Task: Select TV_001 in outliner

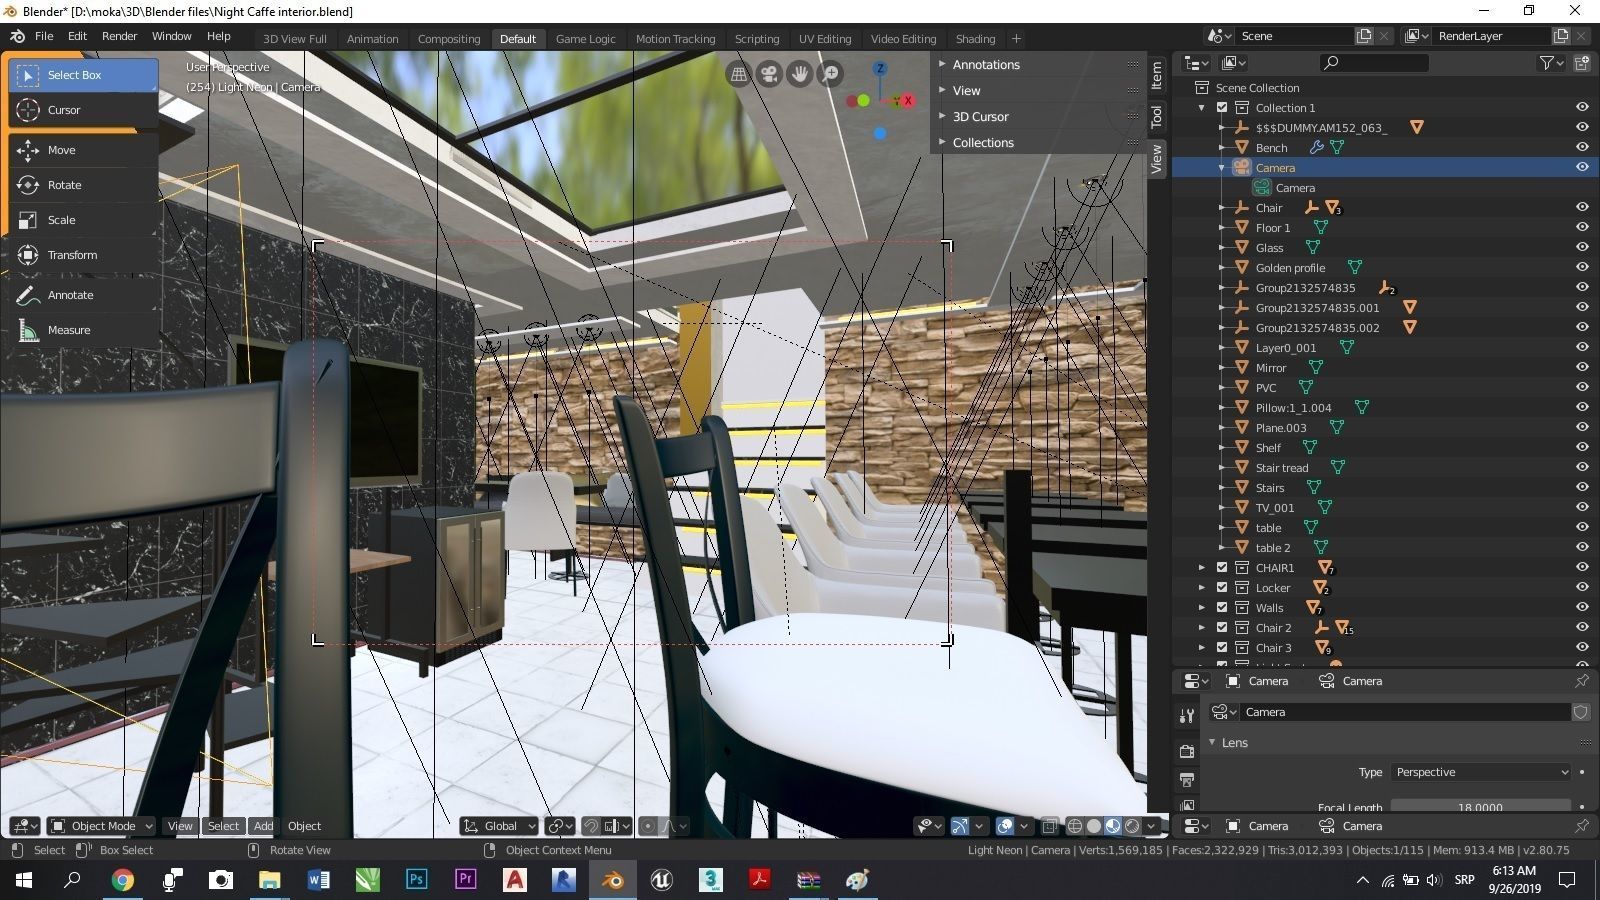Action: click(1275, 508)
